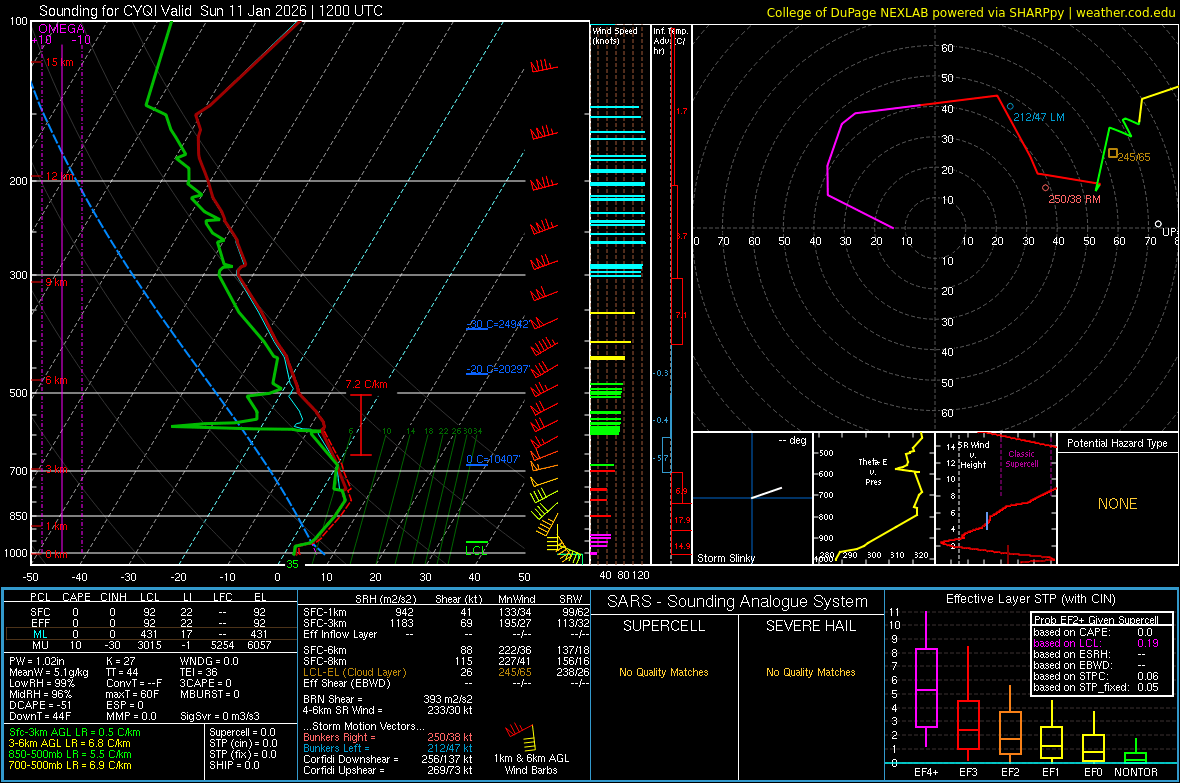Click the 'MBURST = 0' value
The image size is (1180, 783).
click(x=209, y=693)
